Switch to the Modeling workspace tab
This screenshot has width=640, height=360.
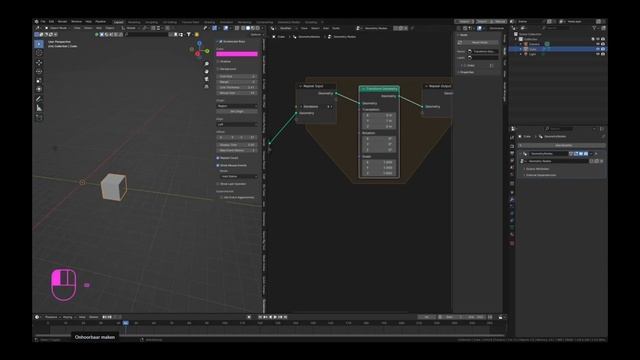(134, 22)
